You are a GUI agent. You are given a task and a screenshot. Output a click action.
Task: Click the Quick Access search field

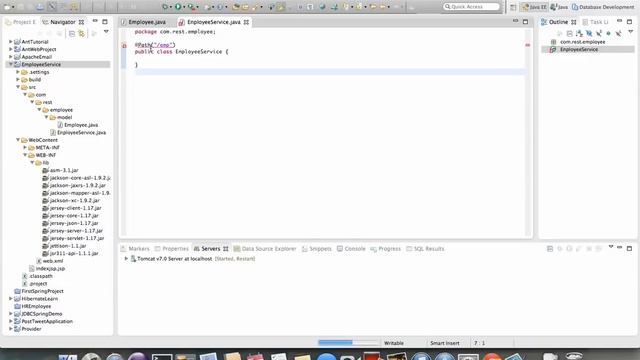(x=471, y=7)
